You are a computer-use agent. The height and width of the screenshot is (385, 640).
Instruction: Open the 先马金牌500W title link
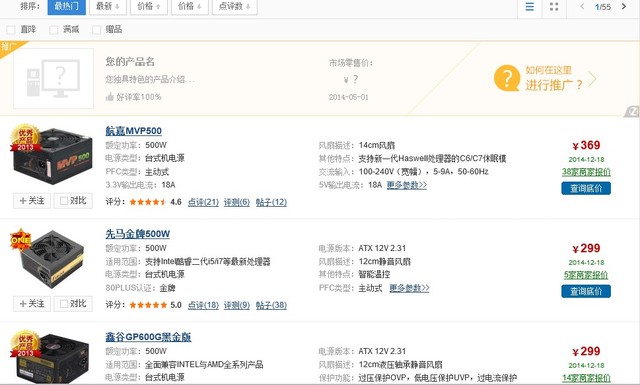pos(138,234)
